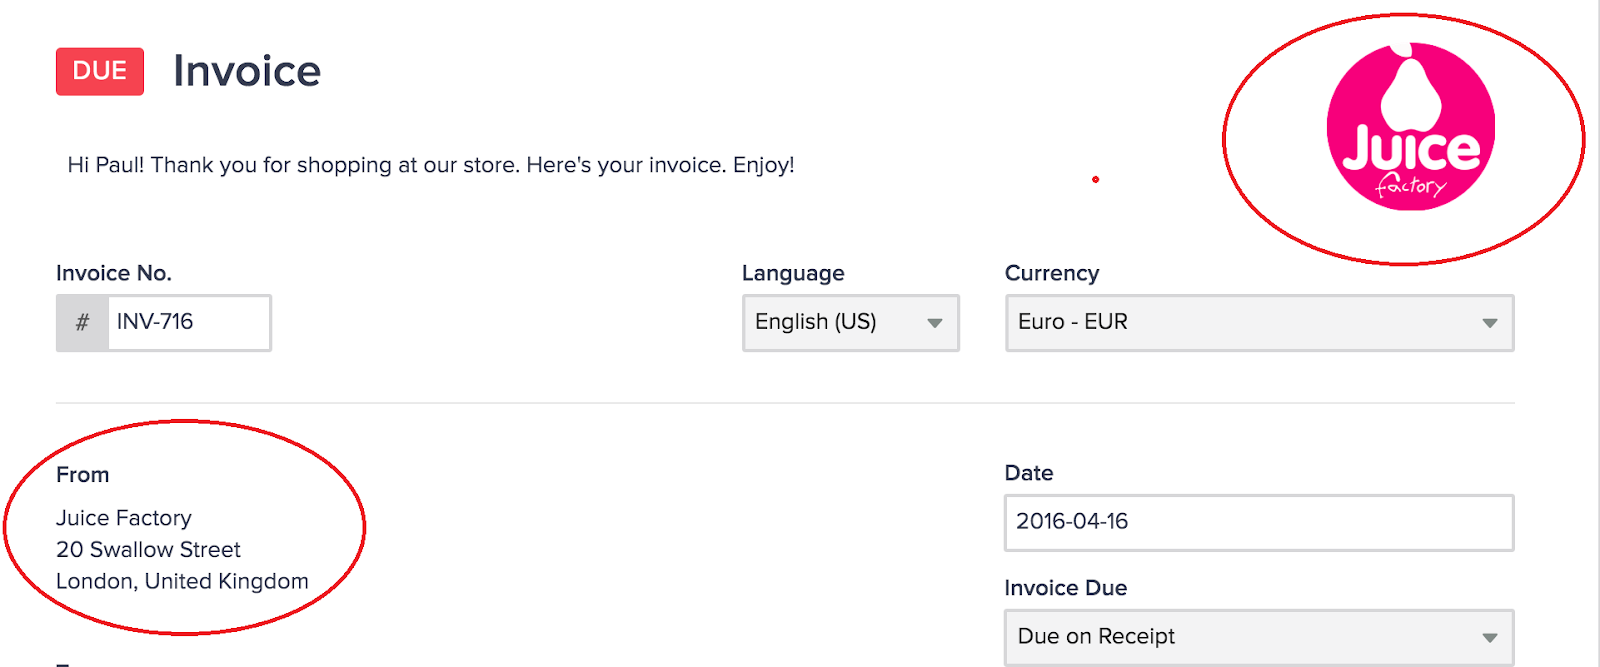Click the 'Invoice No.' label
Viewport: 1600px width, 667px height.
114,273
